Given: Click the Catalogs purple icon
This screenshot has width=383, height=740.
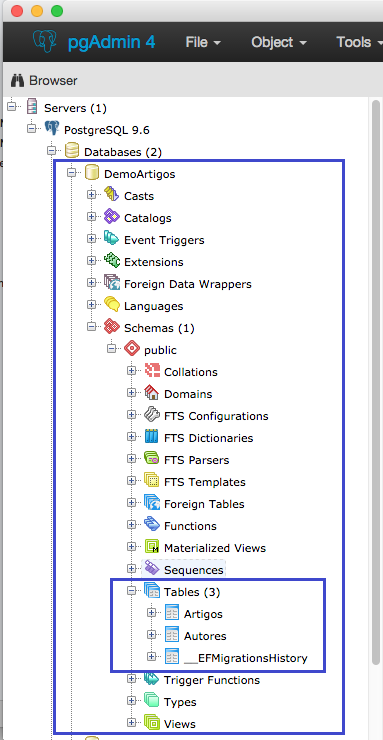Looking at the screenshot, I should pyautogui.click(x=112, y=217).
